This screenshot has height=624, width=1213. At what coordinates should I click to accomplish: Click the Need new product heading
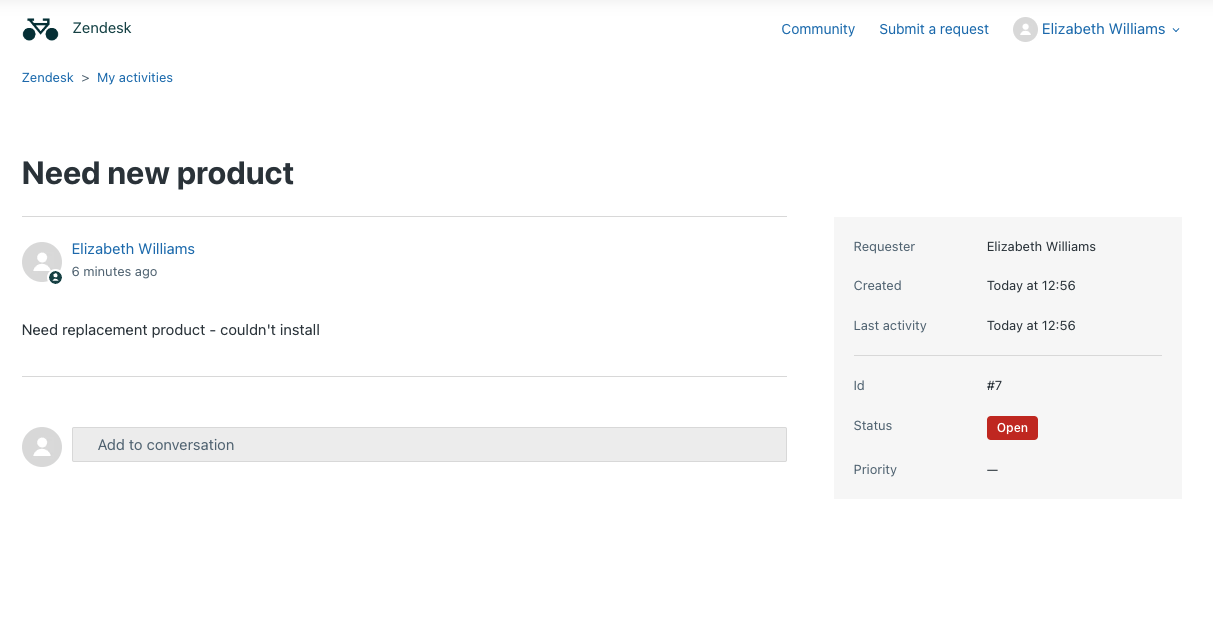(158, 173)
